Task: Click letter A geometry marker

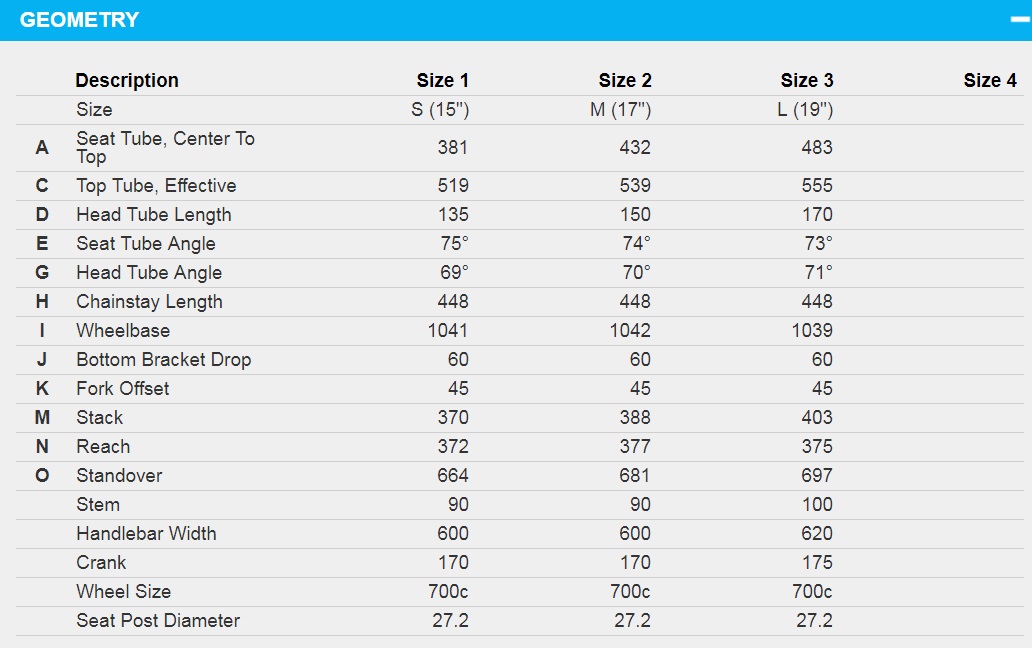Action: click(x=42, y=147)
